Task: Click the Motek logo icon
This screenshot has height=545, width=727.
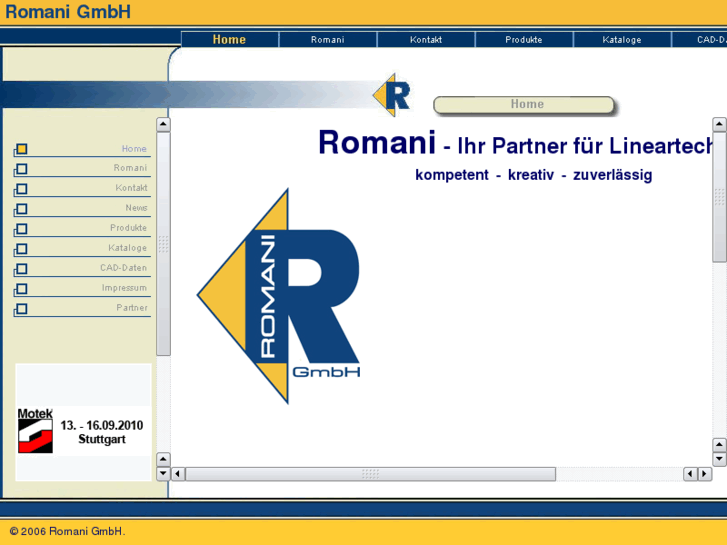Action: point(35,431)
